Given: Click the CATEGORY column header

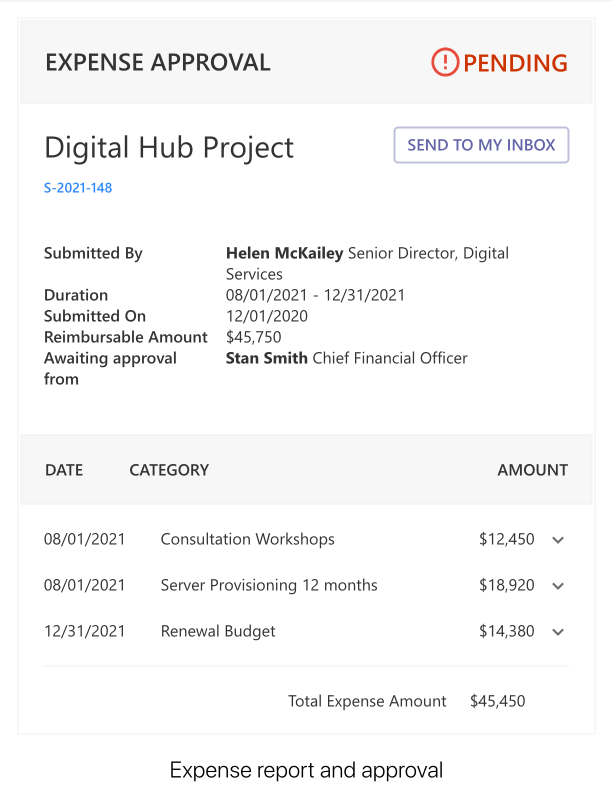Looking at the screenshot, I should 169,470.
